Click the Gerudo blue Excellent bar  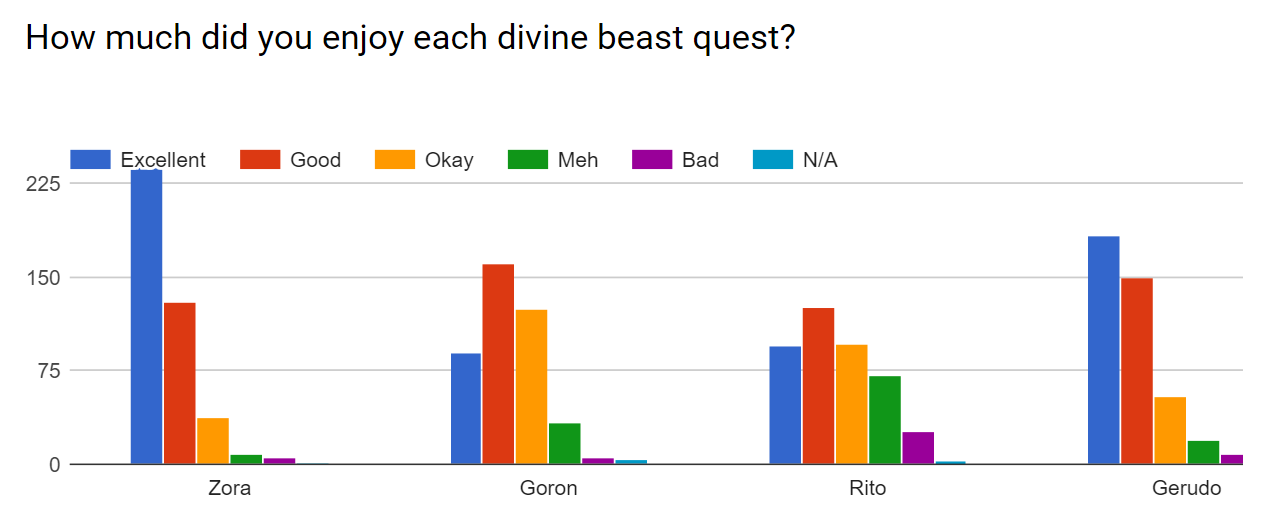point(1103,350)
